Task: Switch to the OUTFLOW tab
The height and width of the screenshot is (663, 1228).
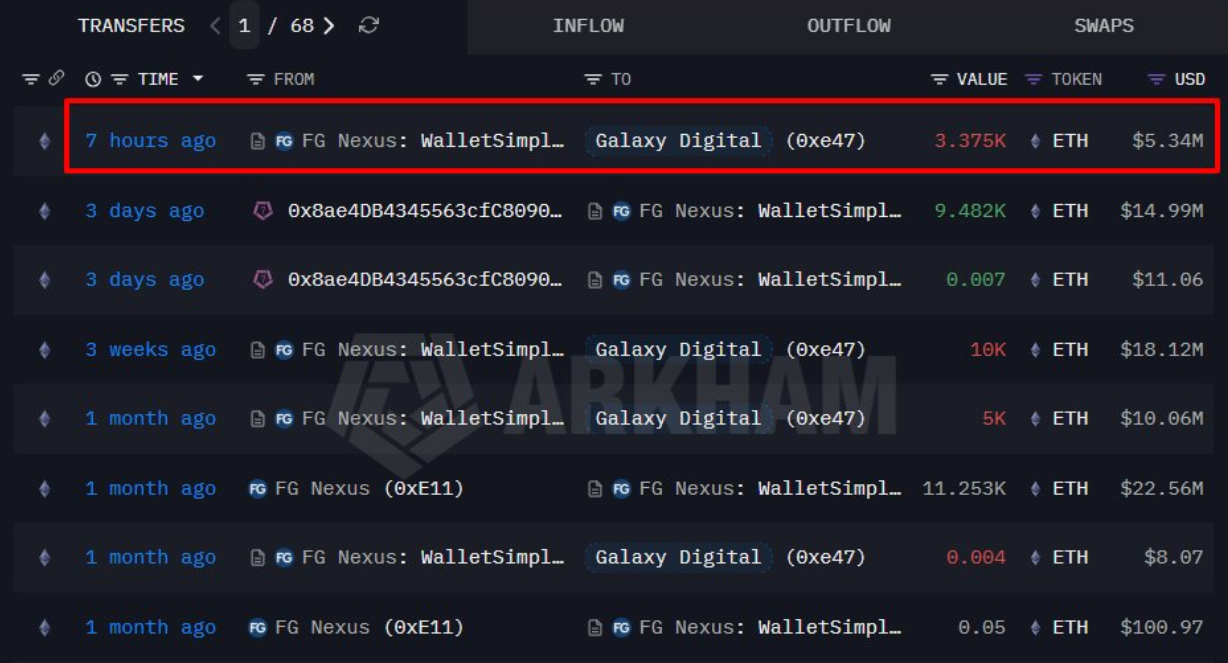Action: [849, 26]
